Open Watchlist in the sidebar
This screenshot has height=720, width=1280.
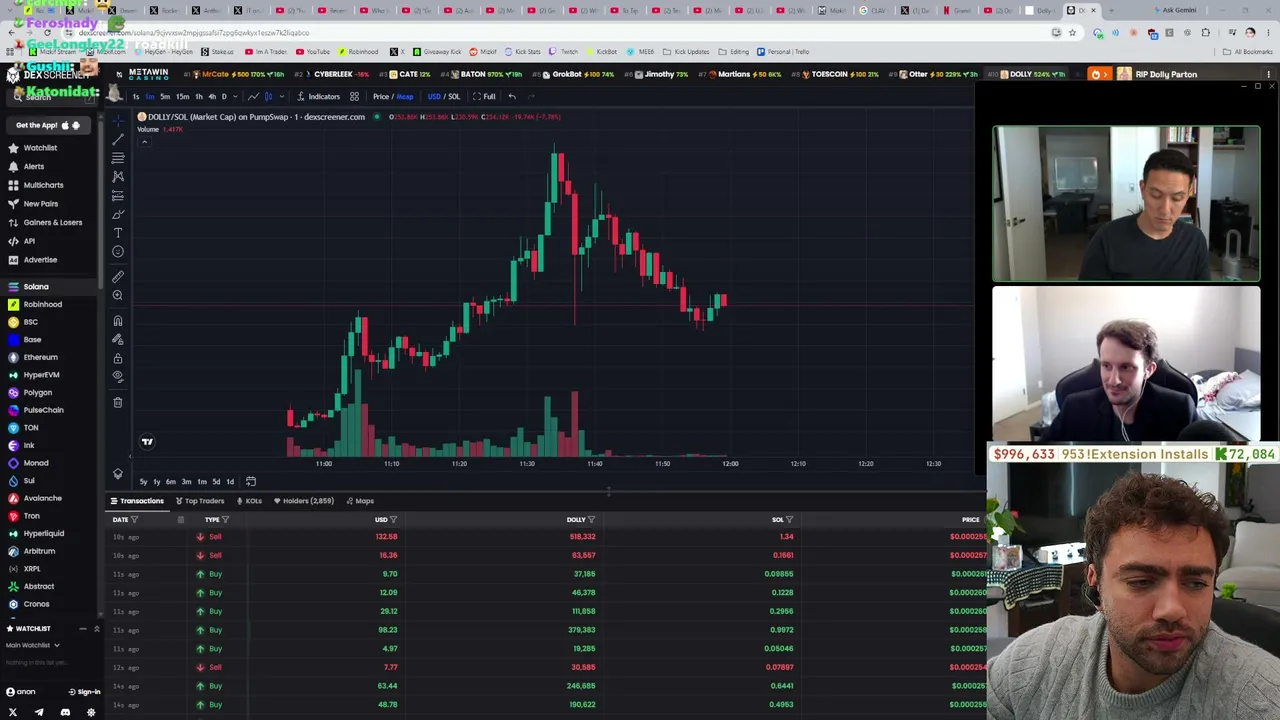40,148
